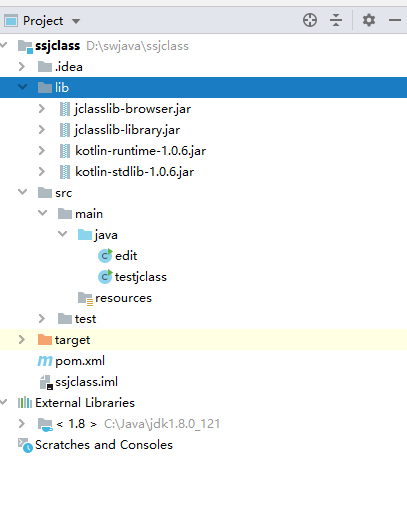Image resolution: width=407 pixels, height=516 pixels.
Task: Select the edit class label
Action: pyautogui.click(x=126, y=256)
